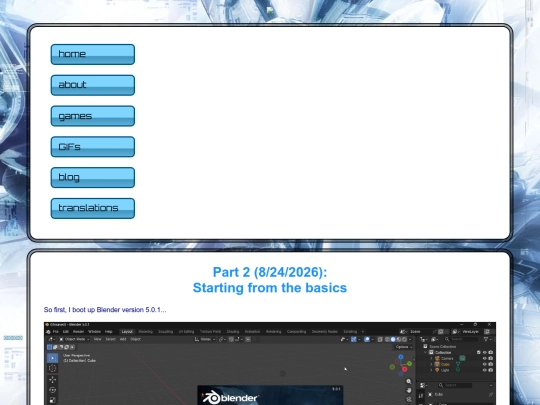The image size is (540, 405).
Task: Open the Global transform orientation dropdown
Action: click(x=205, y=339)
